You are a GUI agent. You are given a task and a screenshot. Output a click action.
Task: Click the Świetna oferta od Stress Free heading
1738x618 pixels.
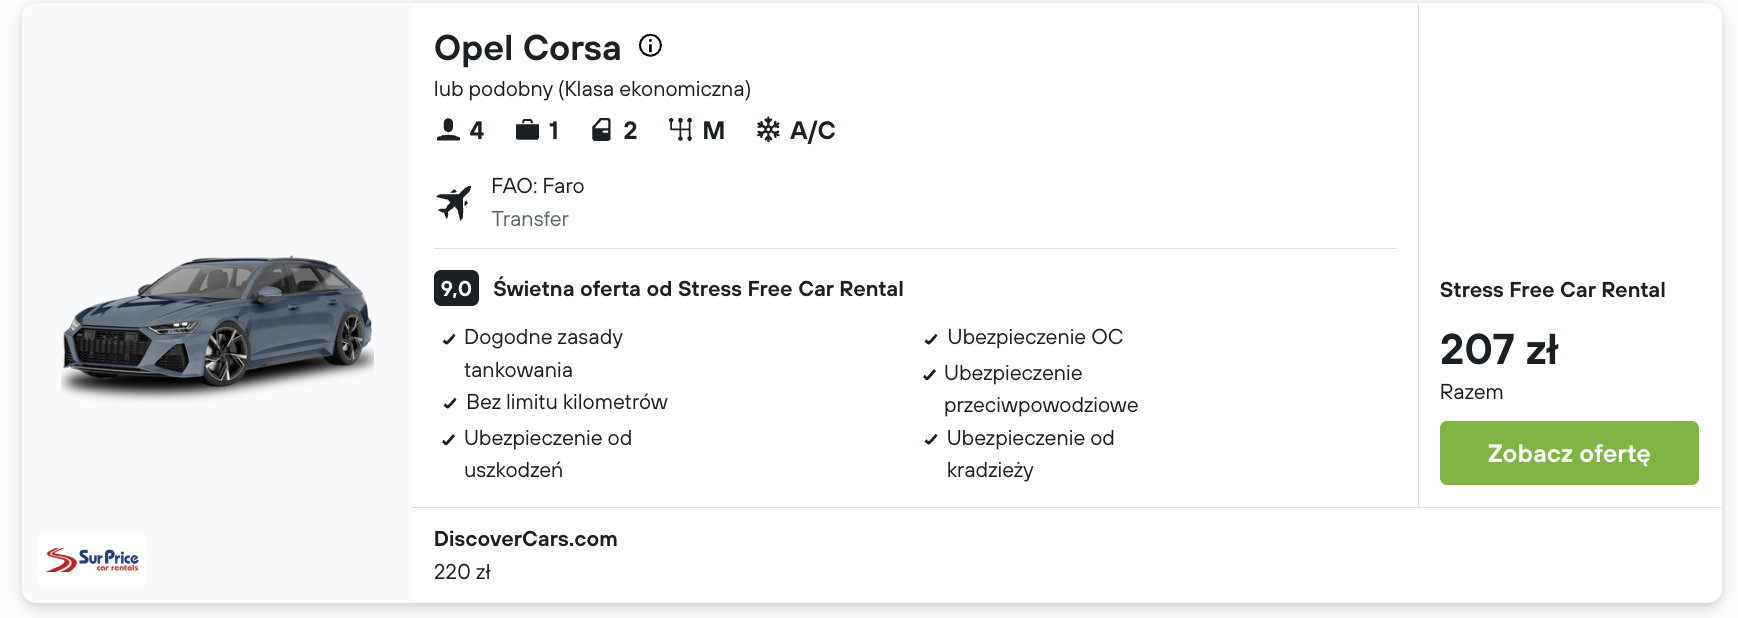tap(698, 289)
